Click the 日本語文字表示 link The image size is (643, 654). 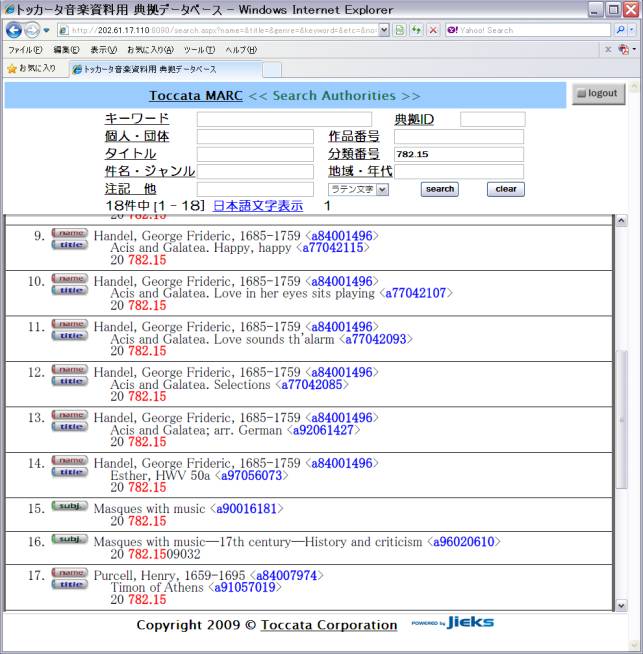coord(258,206)
